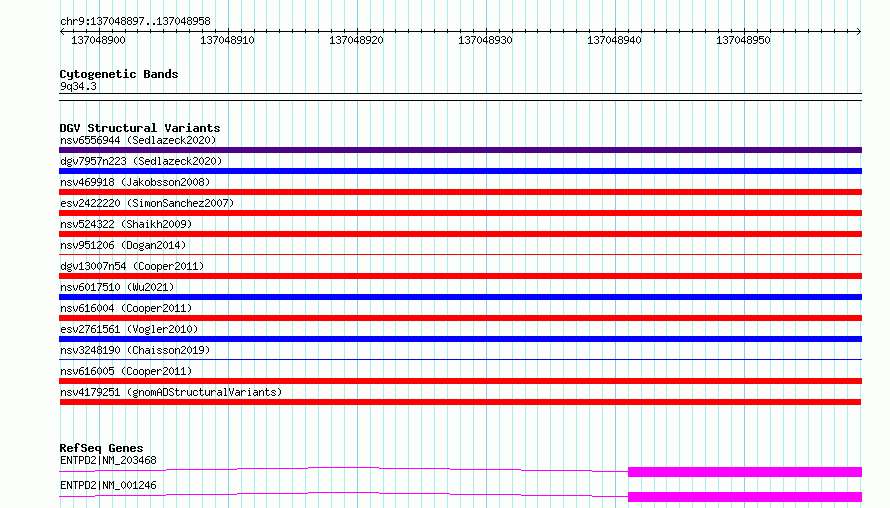This screenshot has height=508, width=890.
Task: Select the esv2761561 (Vogler2010) label
Action: [x=129, y=329]
